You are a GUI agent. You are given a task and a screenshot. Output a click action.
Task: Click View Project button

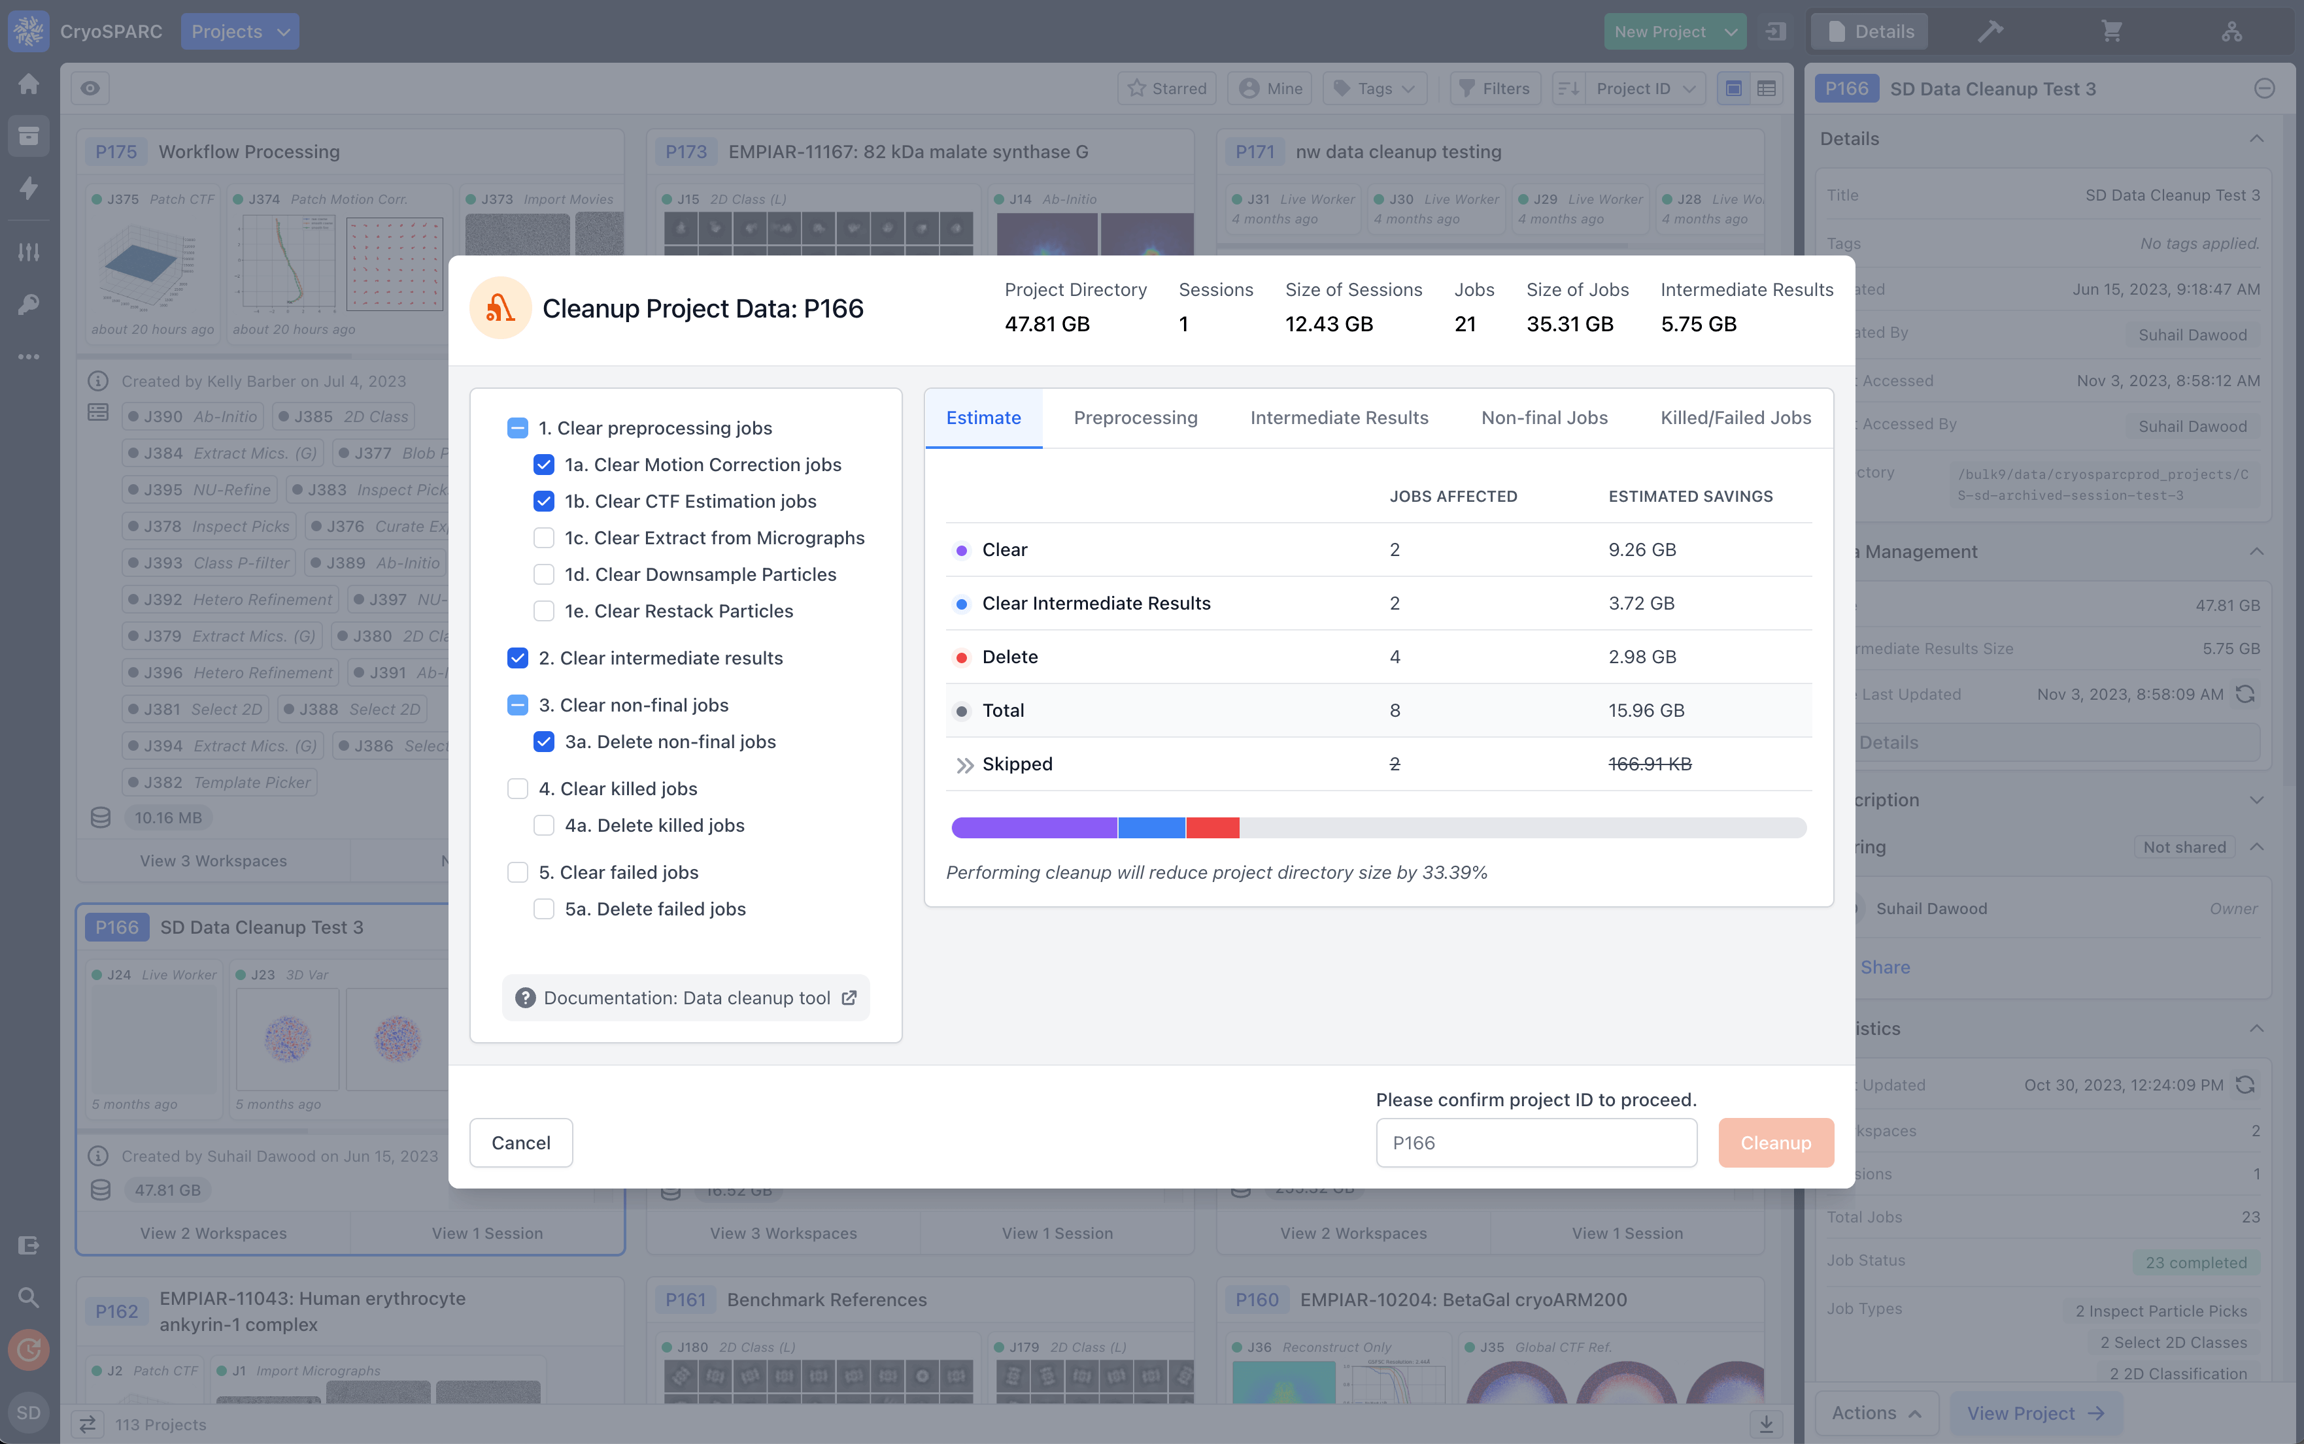(2036, 1413)
